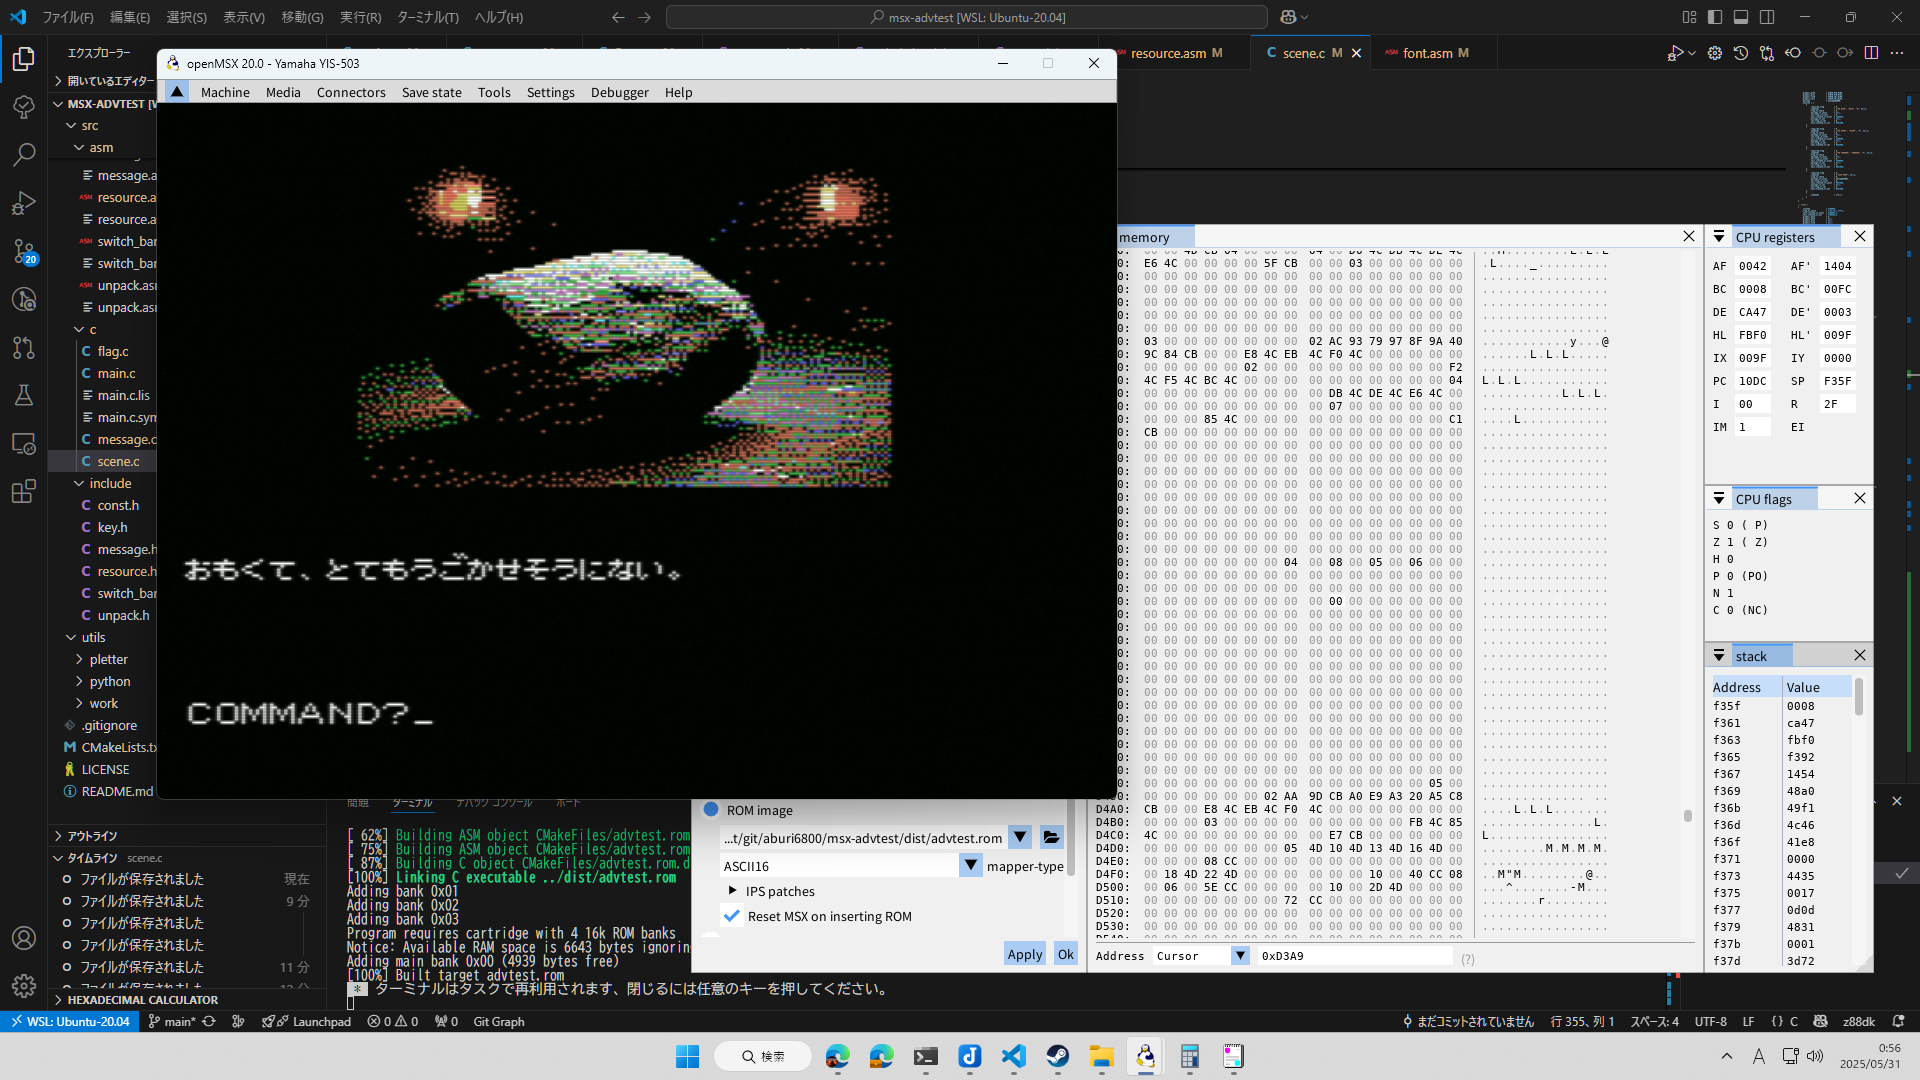Collapse CPU registers panel triangle
The width and height of the screenshot is (1920, 1080).
[x=1719, y=237]
